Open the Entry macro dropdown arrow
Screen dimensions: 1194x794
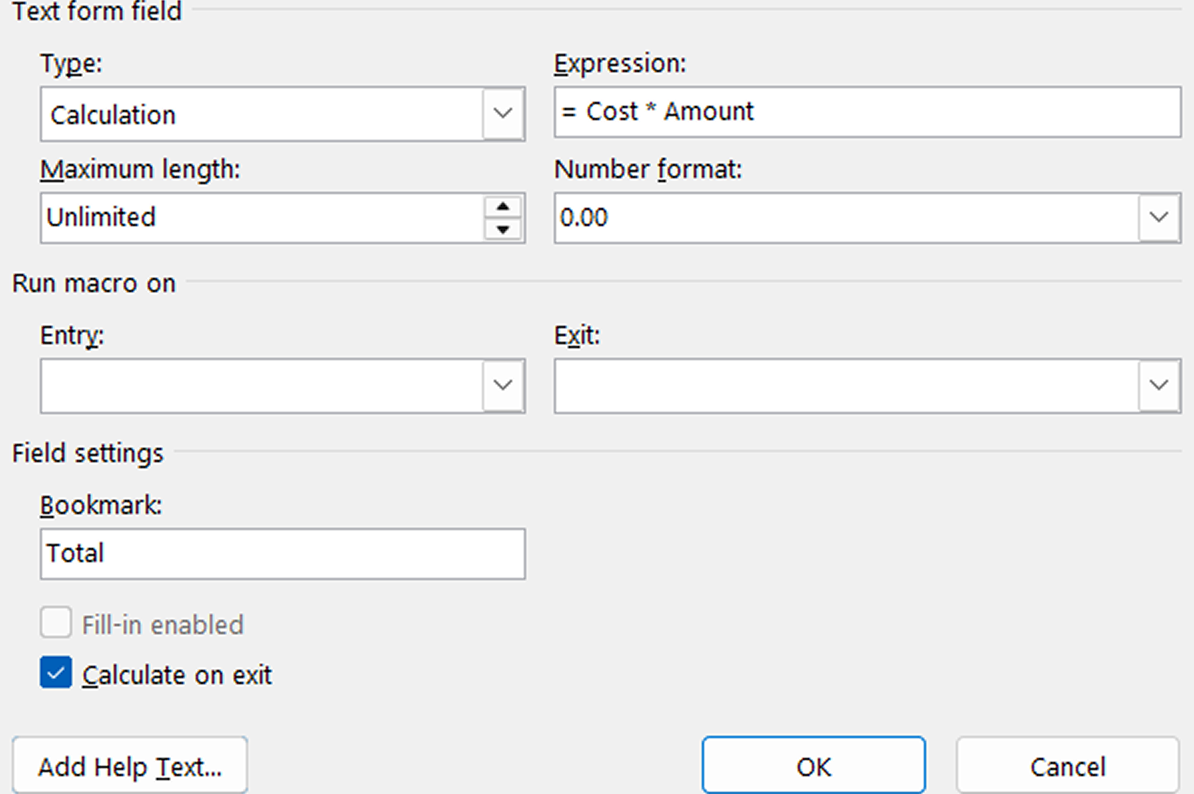pos(503,385)
